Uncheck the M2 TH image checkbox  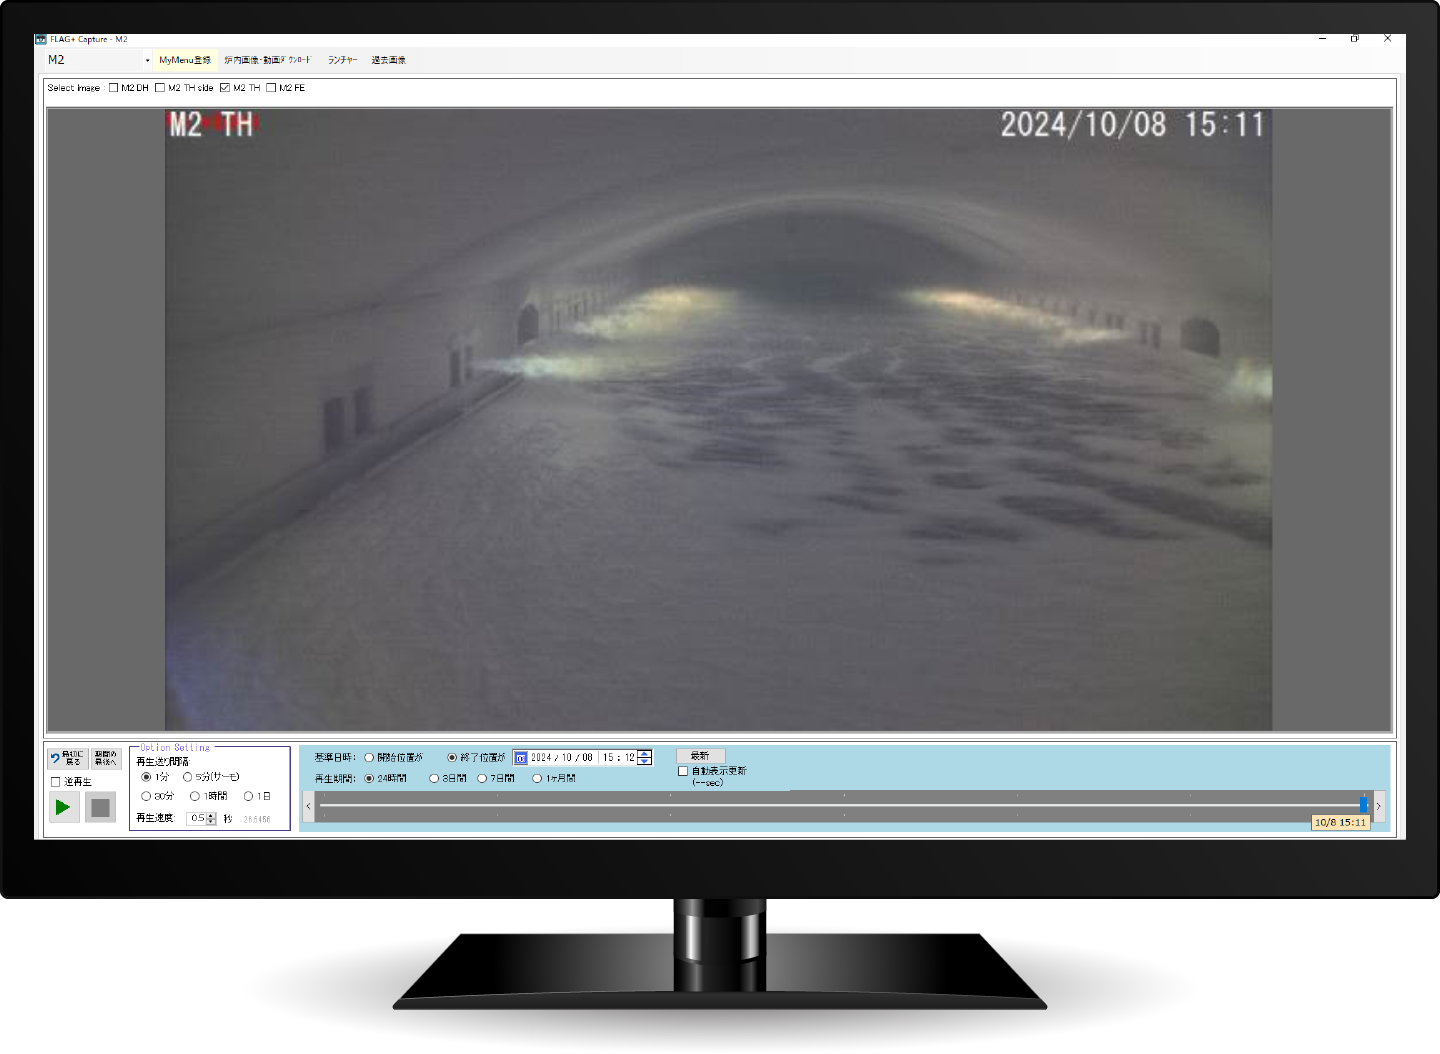pyautogui.click(x=225, y=88)
